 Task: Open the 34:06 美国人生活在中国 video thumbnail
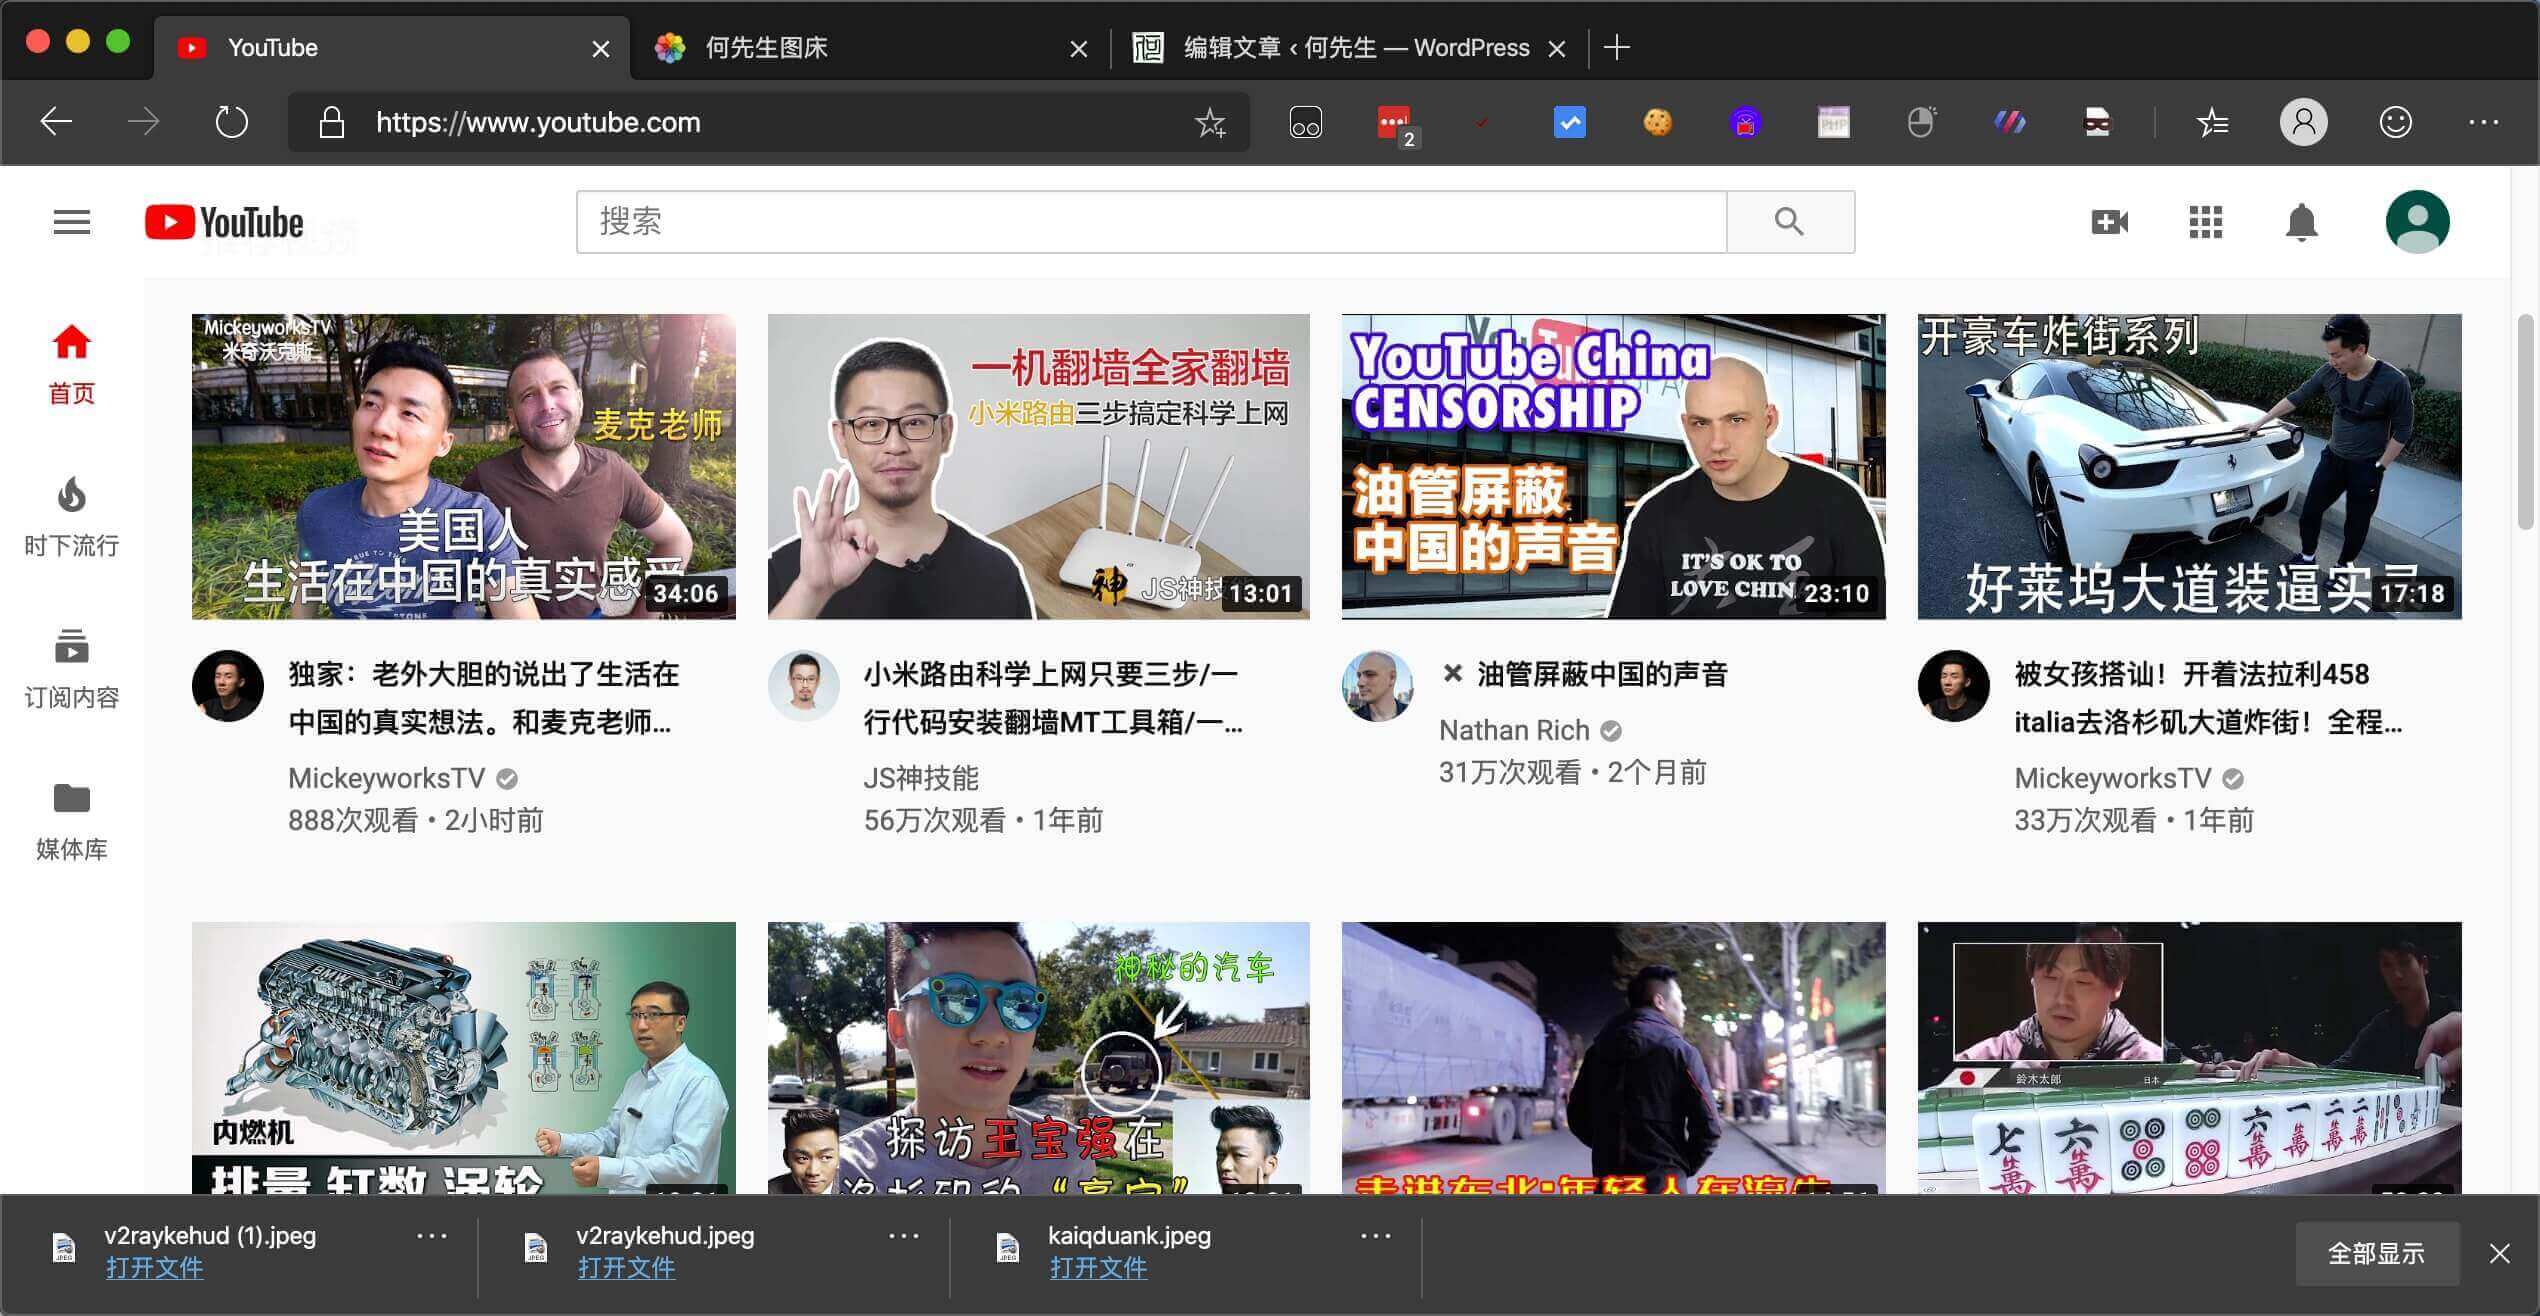tap(463, 466)
